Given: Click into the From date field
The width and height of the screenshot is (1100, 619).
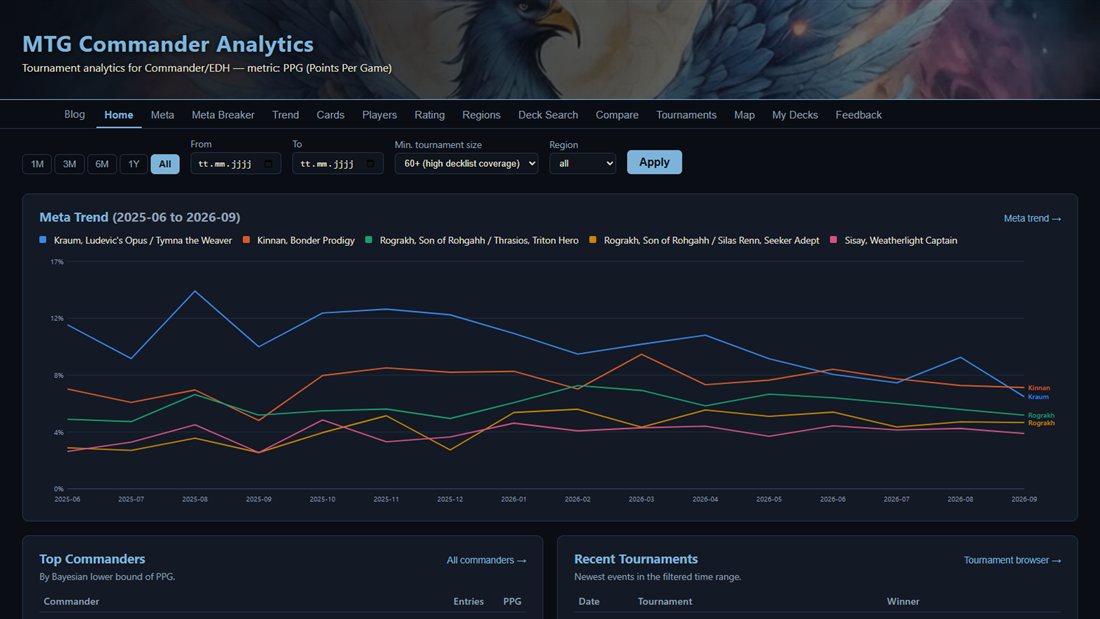Looking at the screenshot, I should click(x=236, y=164).
